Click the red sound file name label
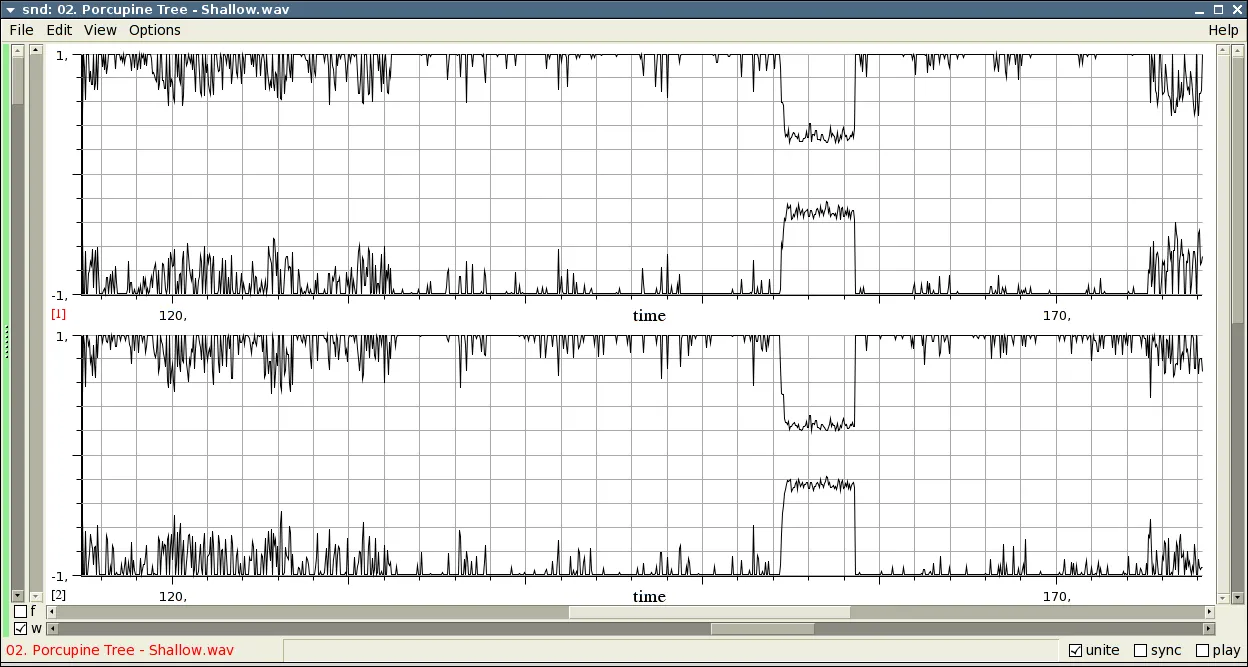Viewport: 1248px width, 667px height. 120,651
